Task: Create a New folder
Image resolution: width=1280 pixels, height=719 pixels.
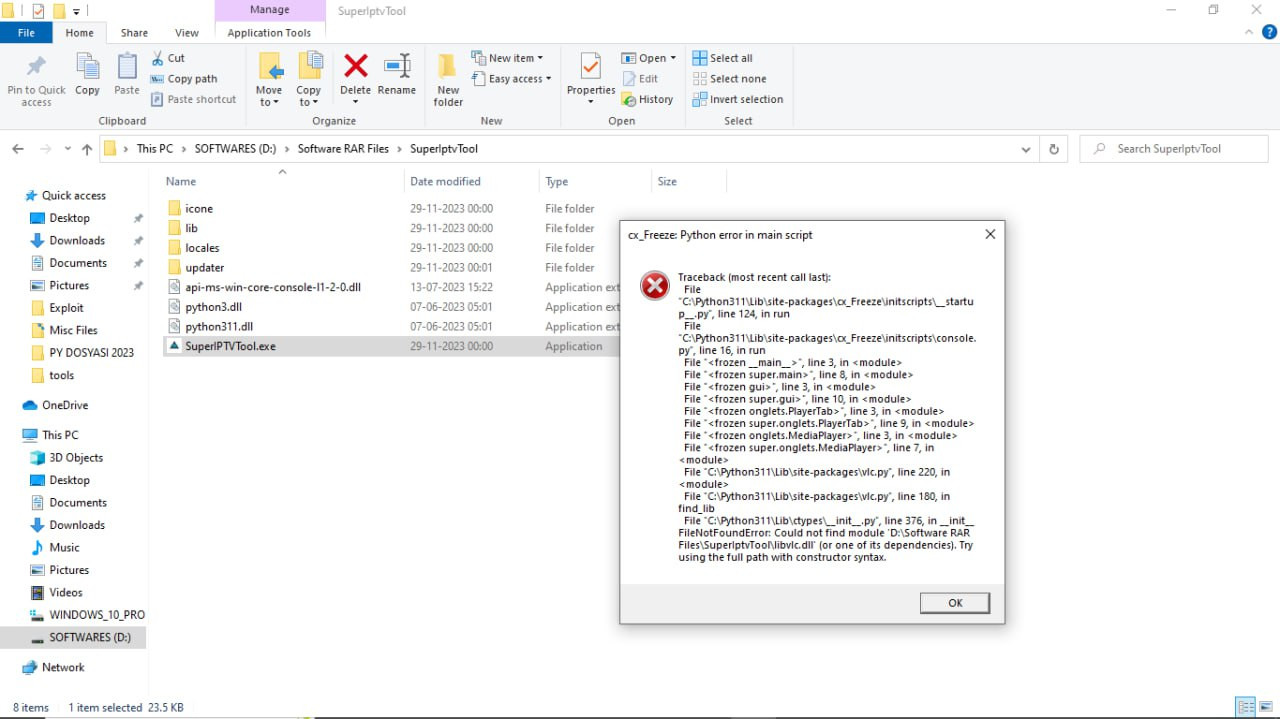Action: tap(448, 79)
